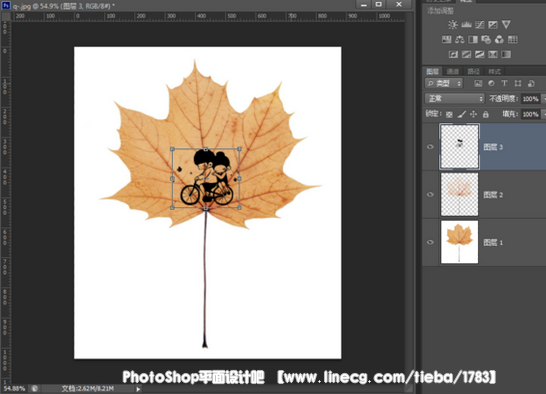Filter layers by shape layers
The height and width of the screenshot is (394, 546).
coord(518,84)
